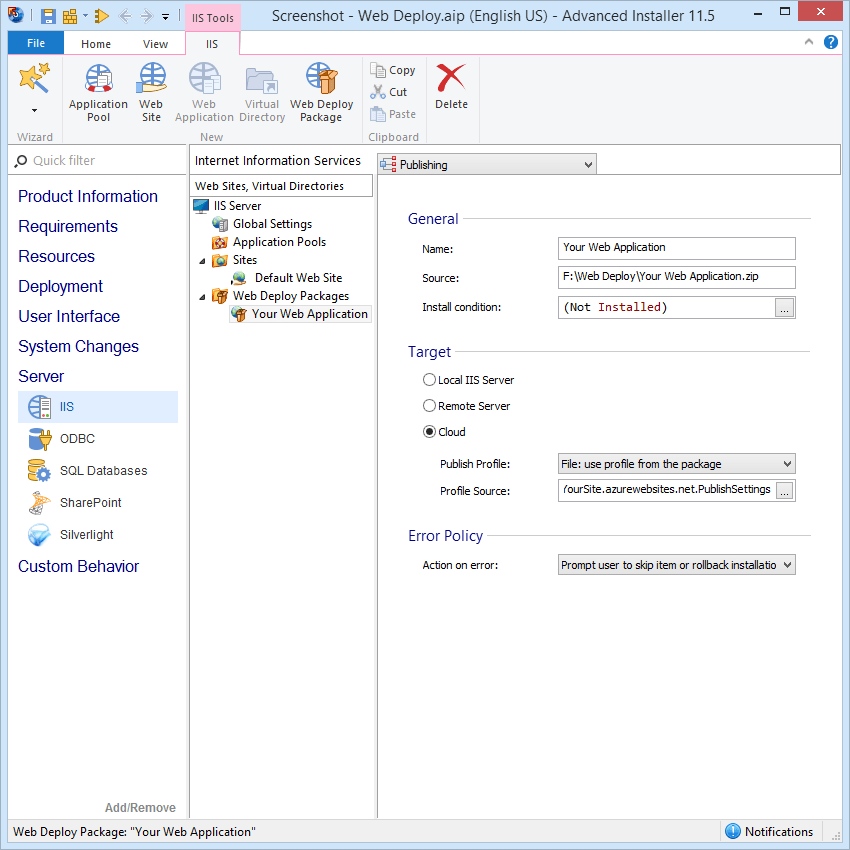850x850 pixels.
Task: Add a Web Deploy Package
Action: [x=321, y=92]
